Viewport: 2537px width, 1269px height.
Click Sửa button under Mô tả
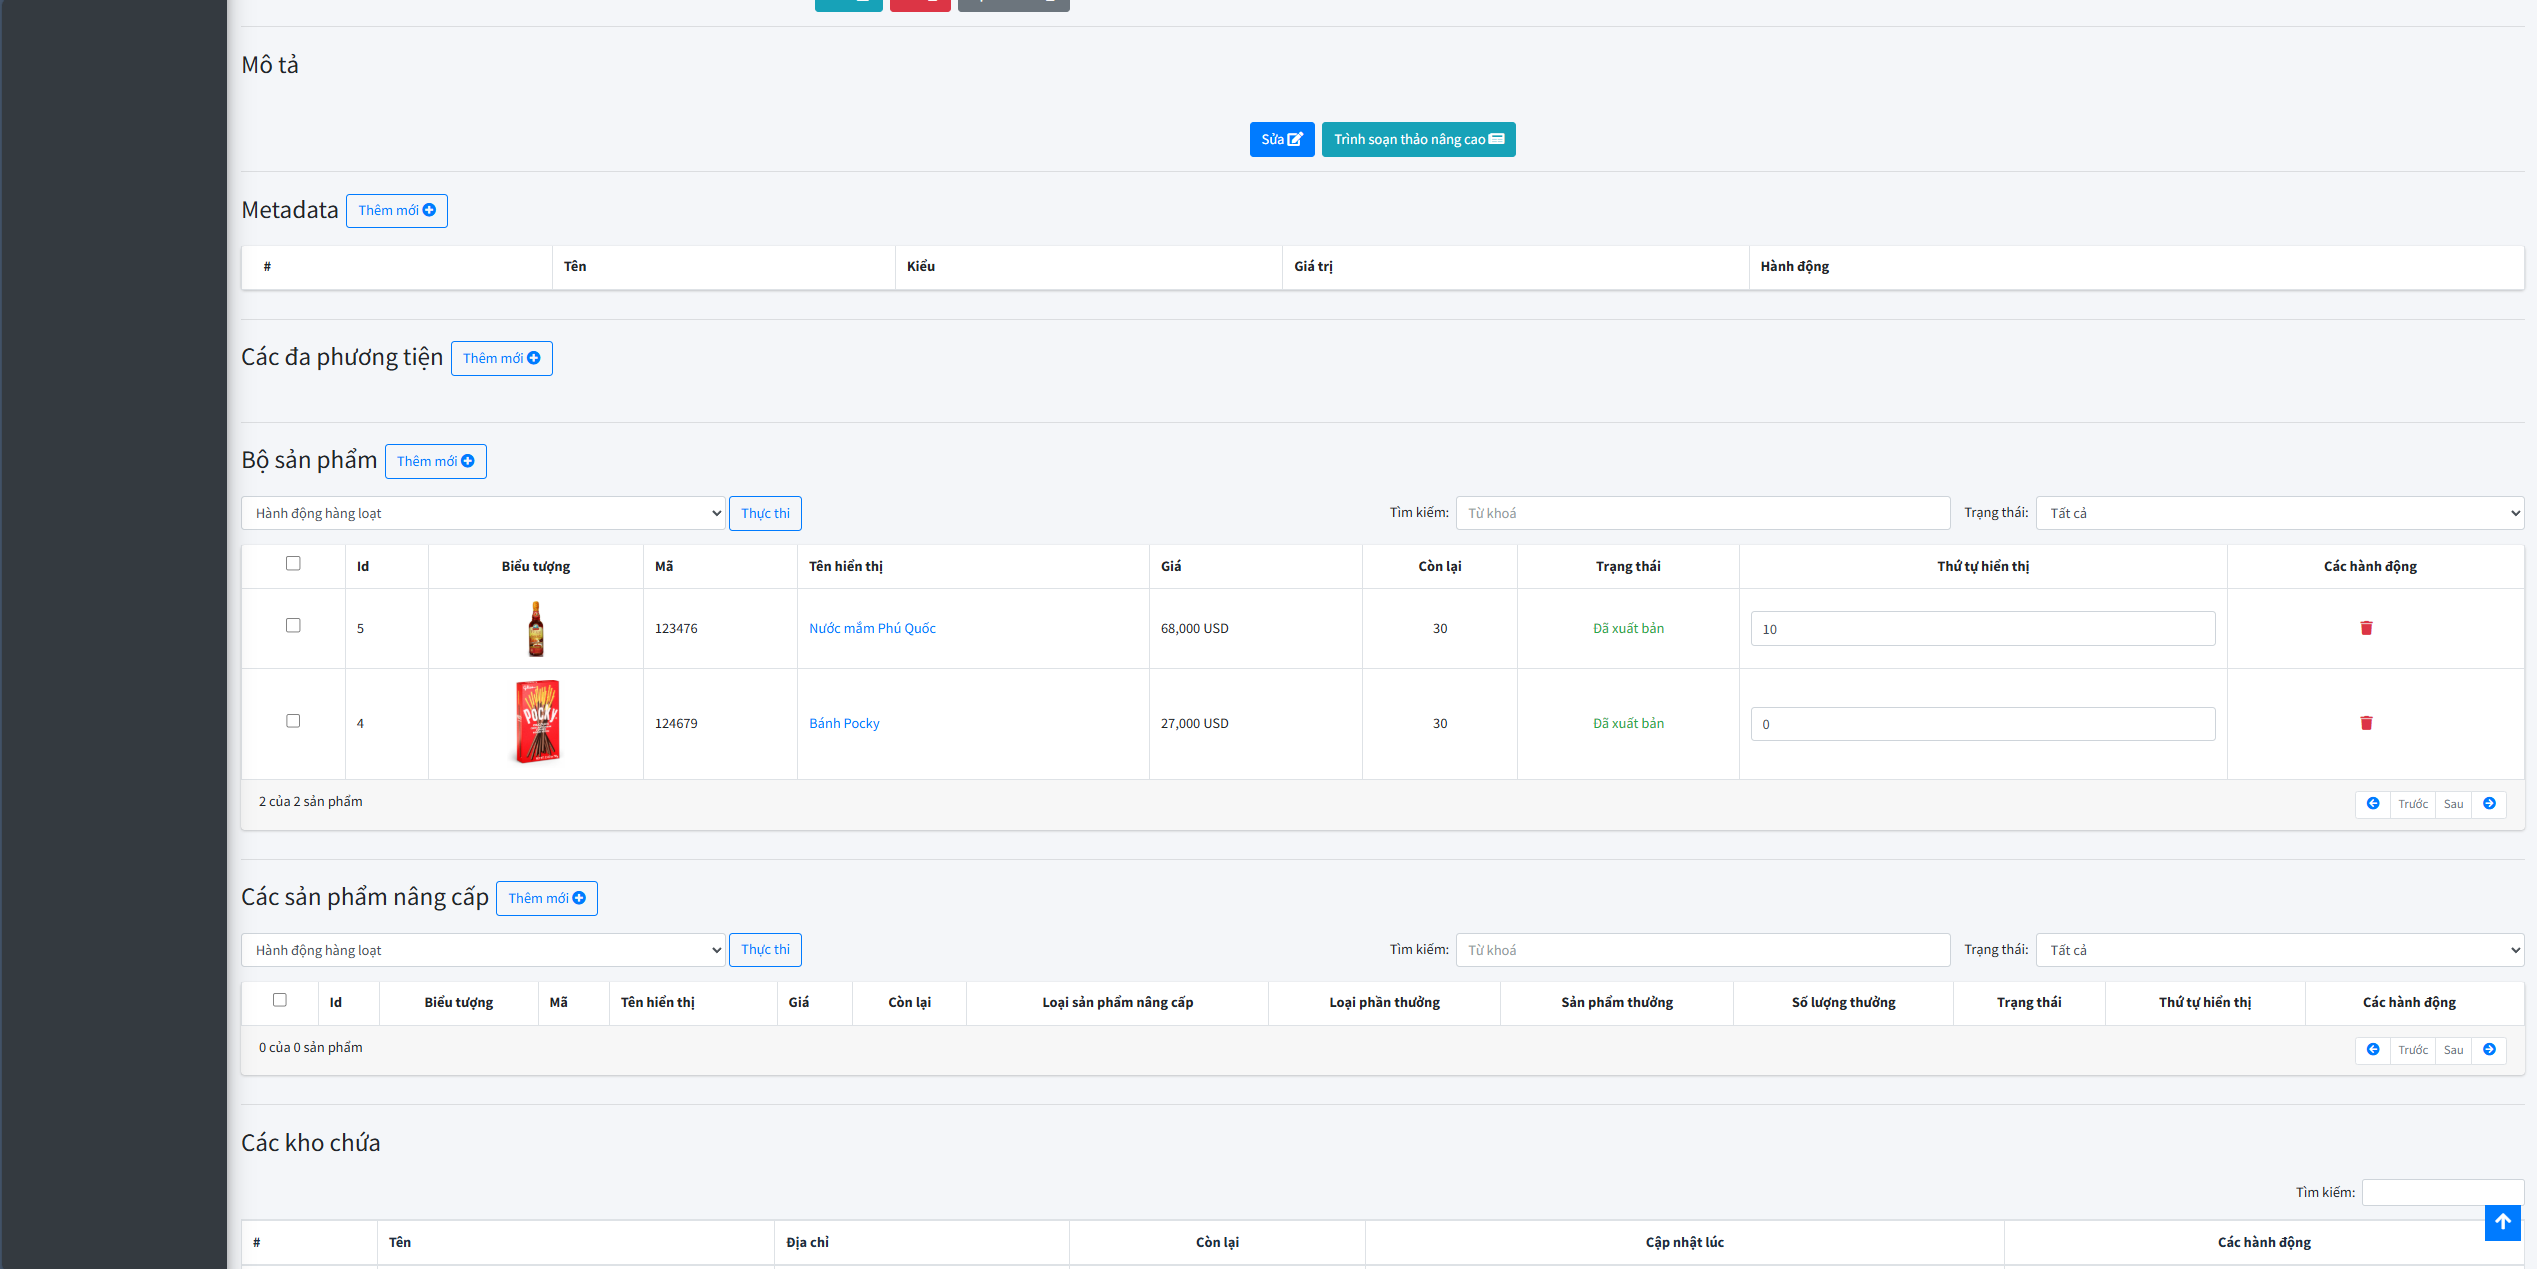1281,139
